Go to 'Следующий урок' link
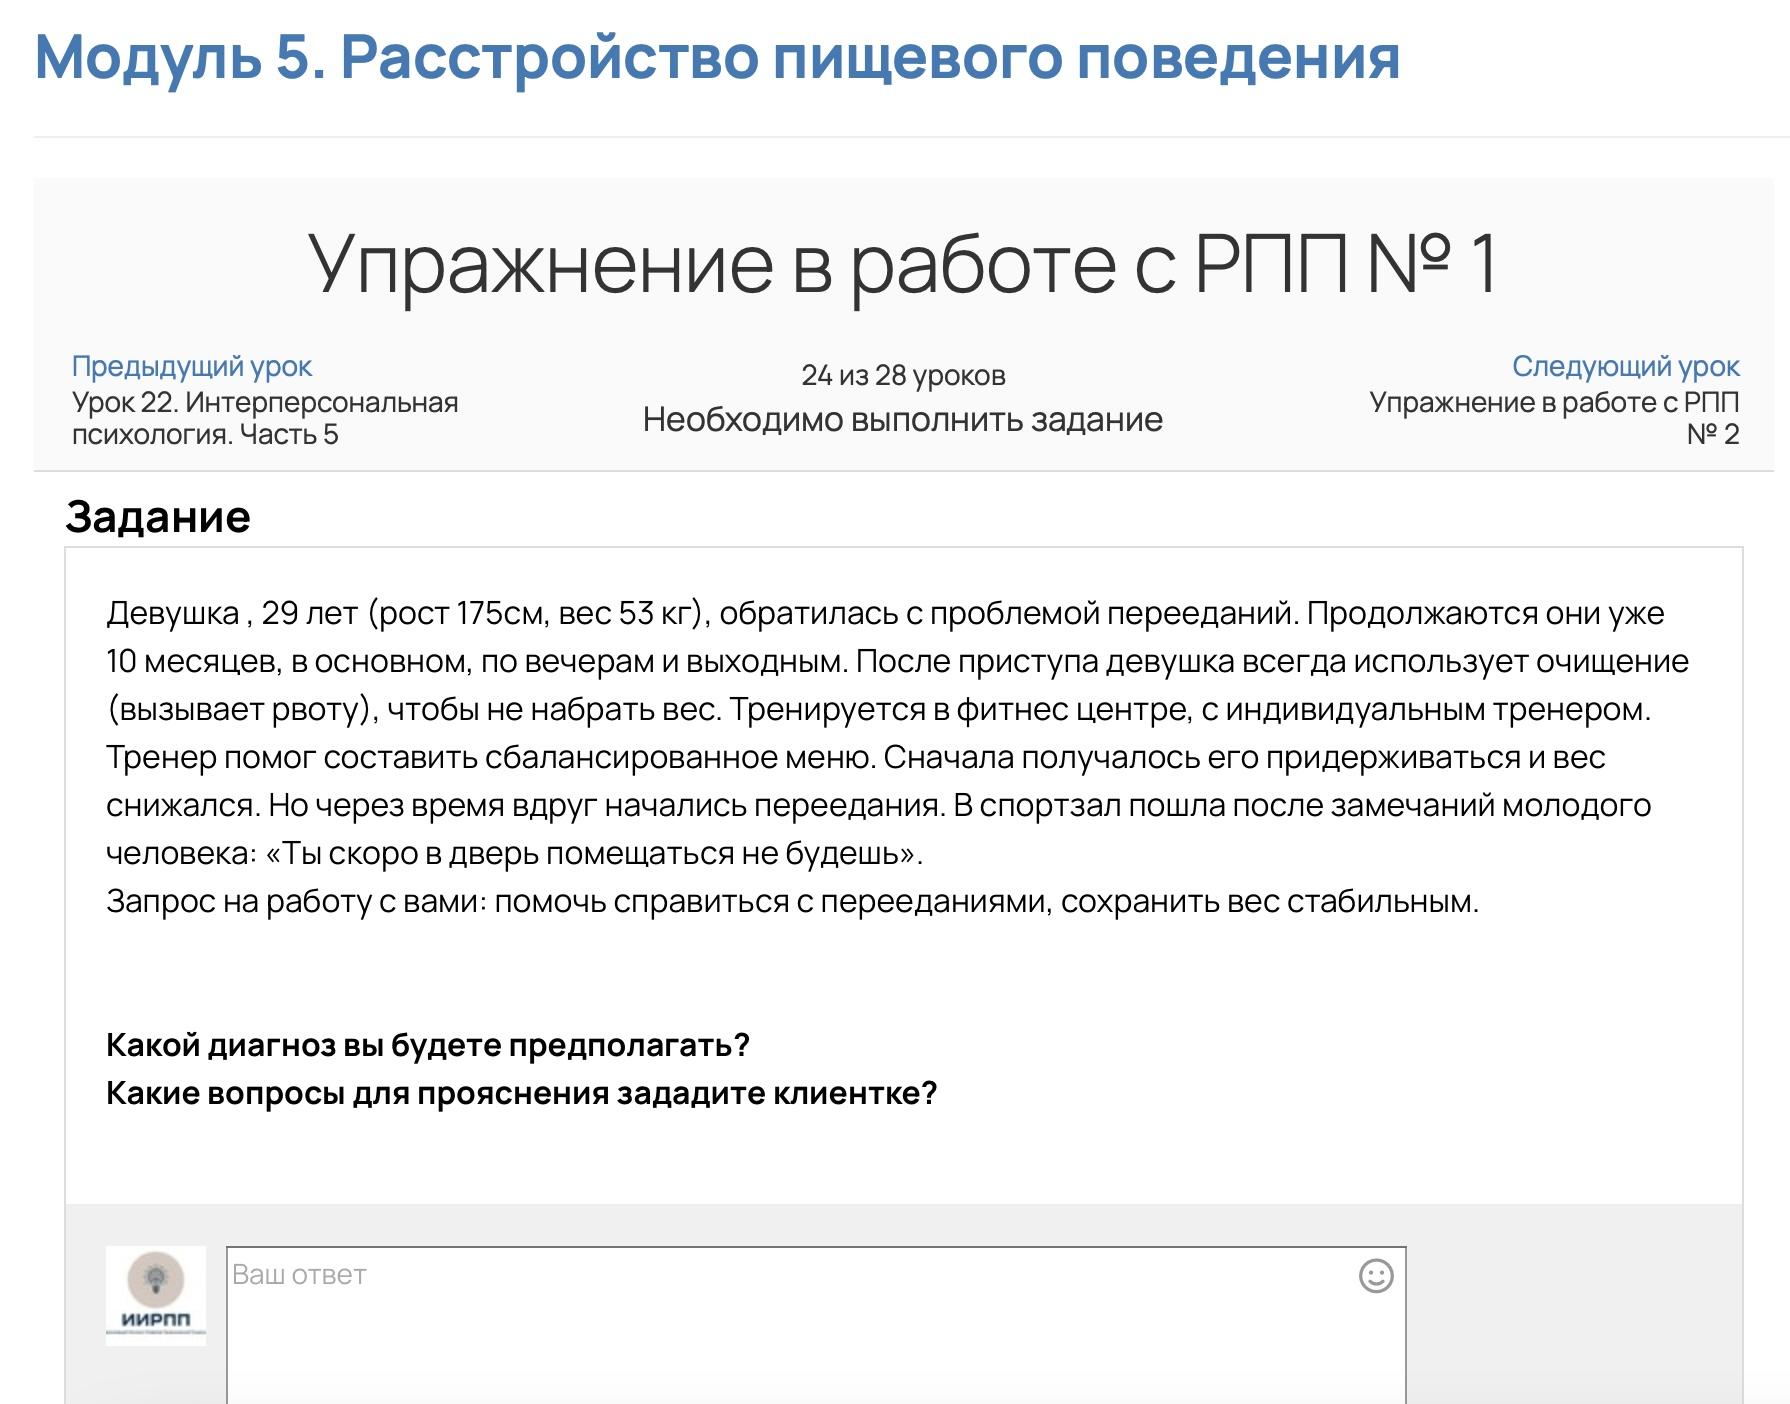Viewport: 1790px width, 1404px height. (x=1625, y=367)
